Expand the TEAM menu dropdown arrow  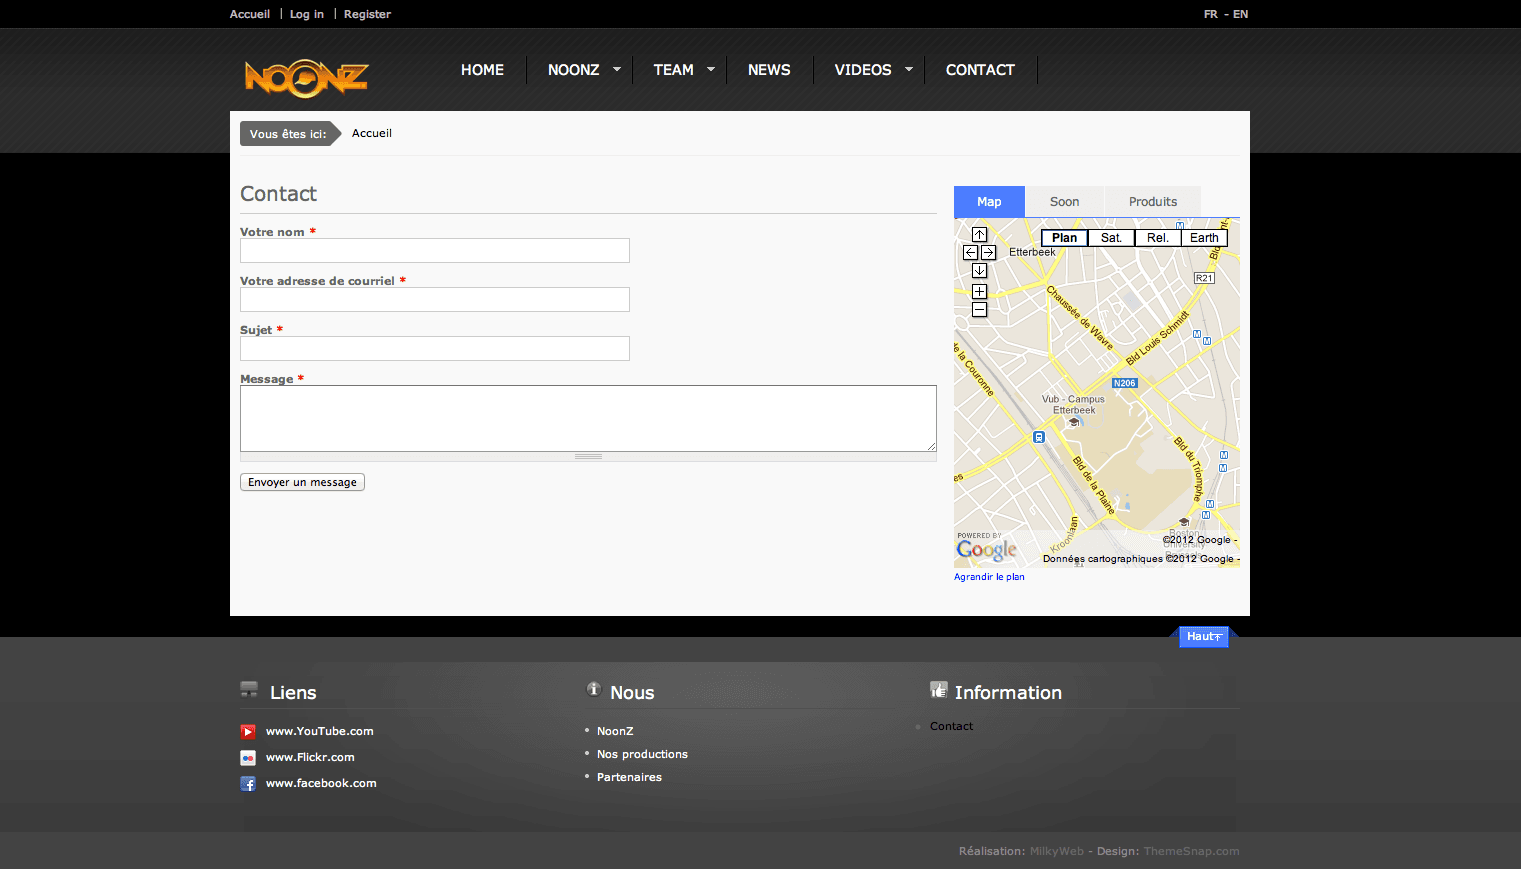click(711, 70)
